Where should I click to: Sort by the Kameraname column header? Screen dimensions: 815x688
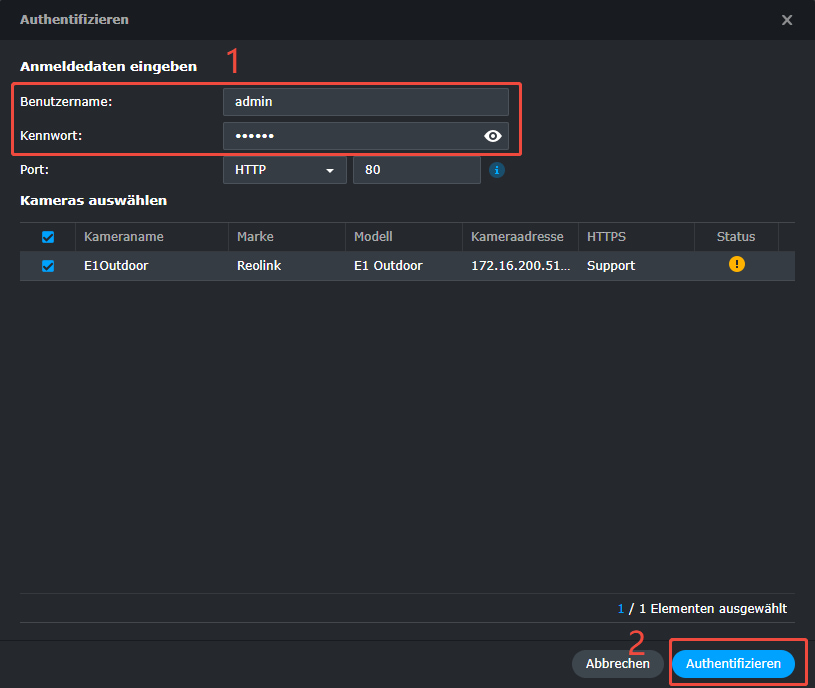pyautogui.click(x=152, y=237)
